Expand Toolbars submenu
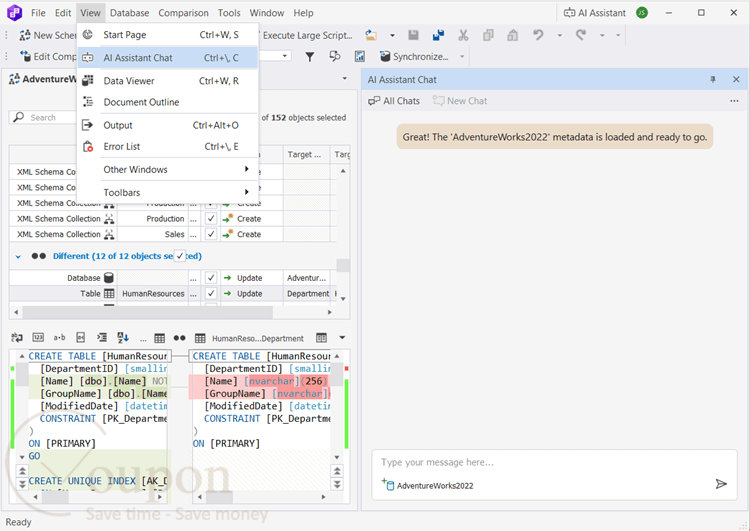This screenshot has height=531, width=750. pos(167,192)
